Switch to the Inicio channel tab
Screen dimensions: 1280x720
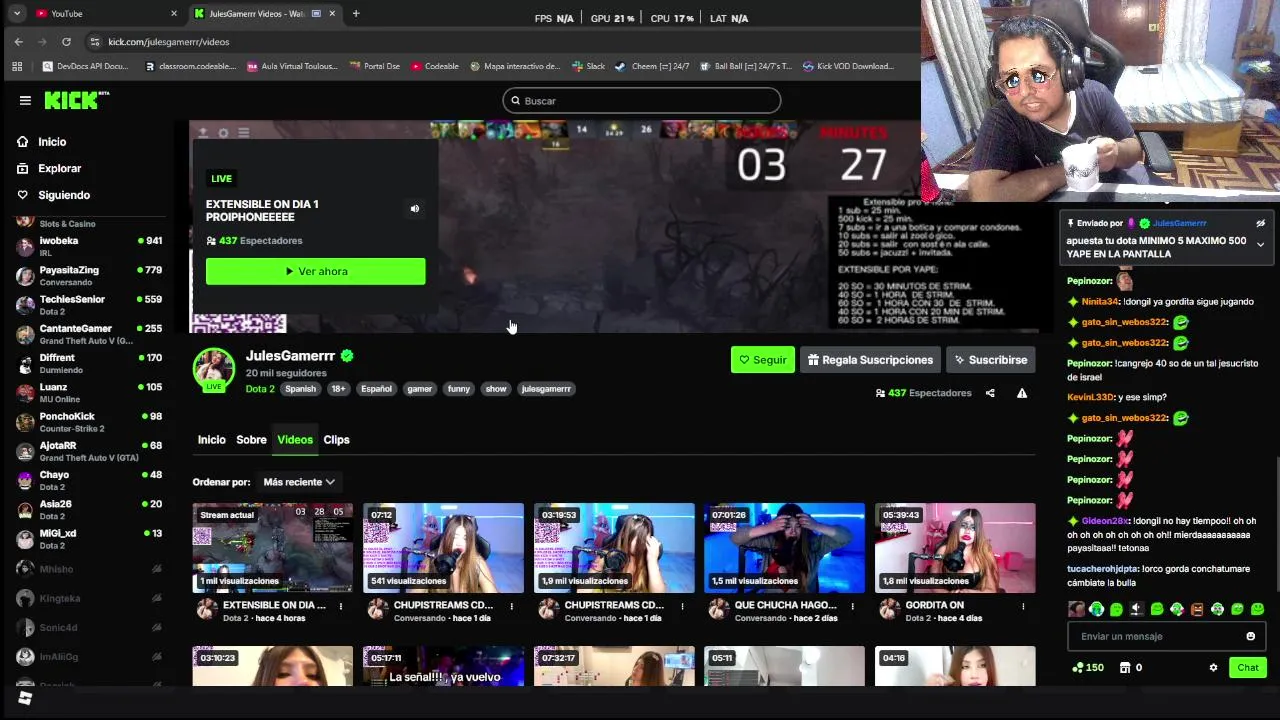coord(212,440)
